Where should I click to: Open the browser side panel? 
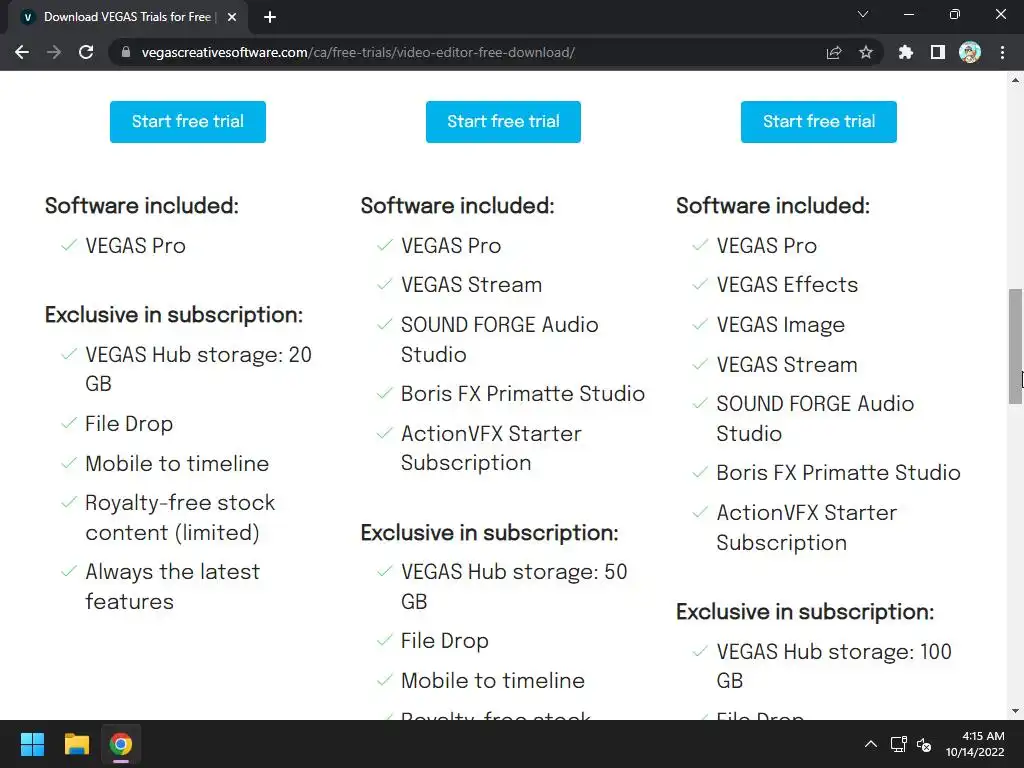tap(938, 53)
